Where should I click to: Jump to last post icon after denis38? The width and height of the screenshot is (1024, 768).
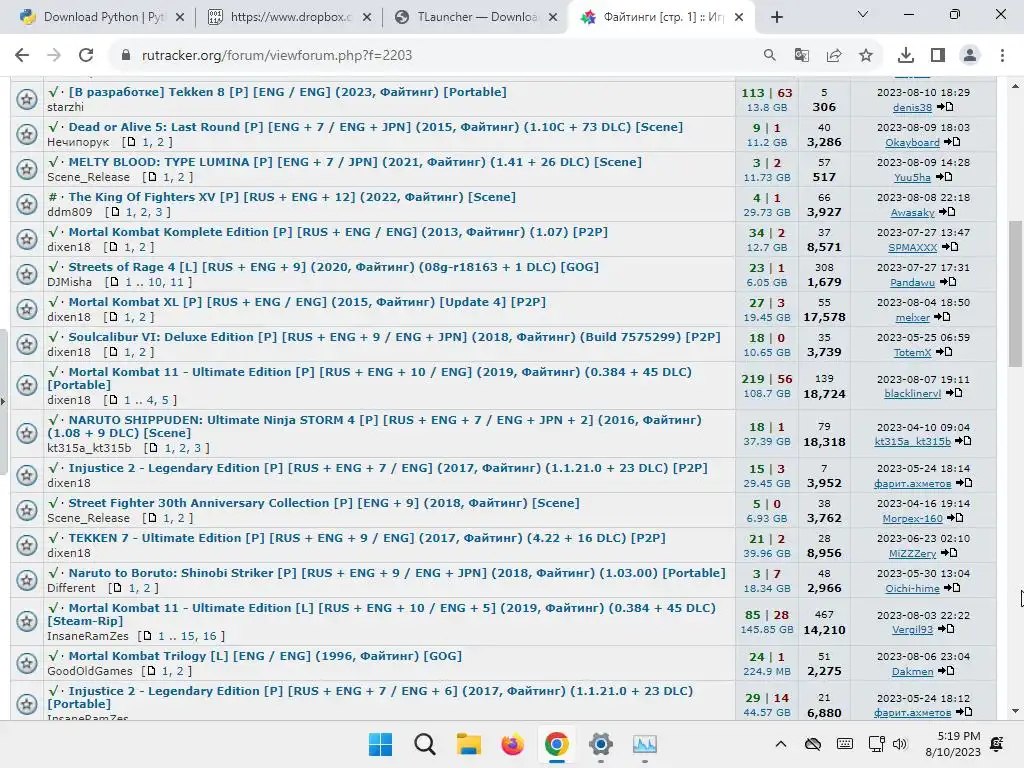[945, 107]
